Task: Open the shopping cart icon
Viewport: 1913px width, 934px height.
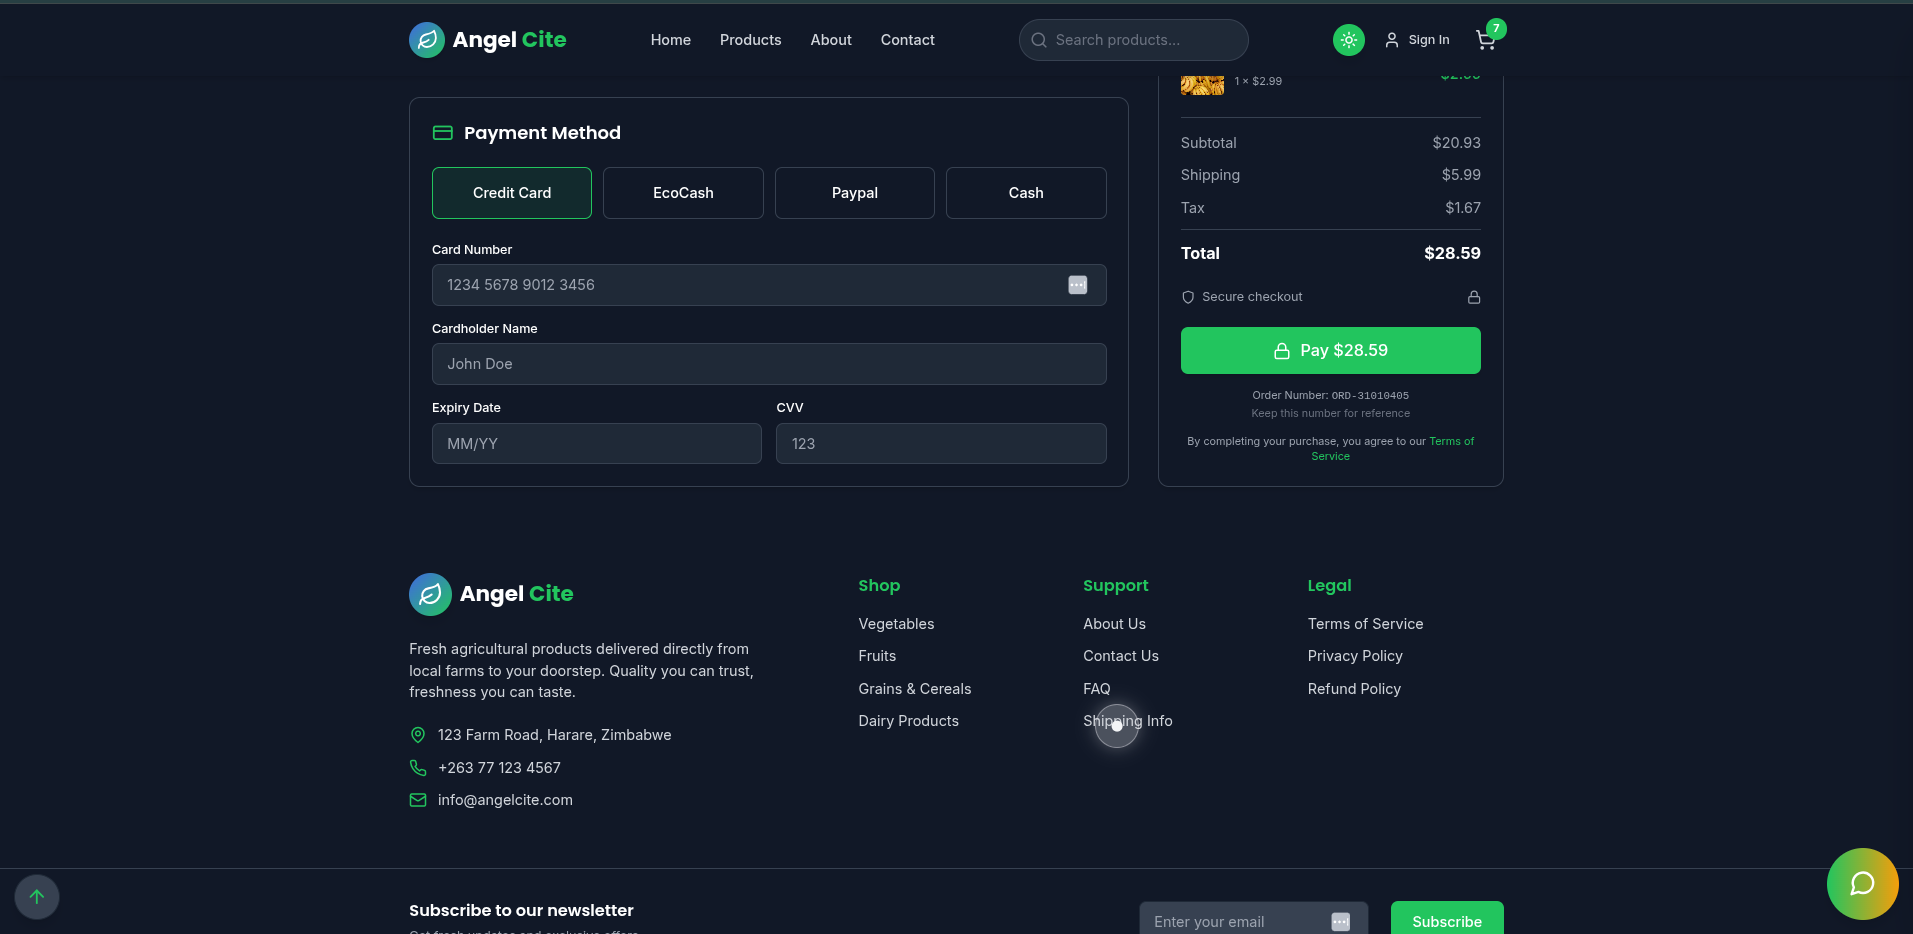Action: 1486,40
